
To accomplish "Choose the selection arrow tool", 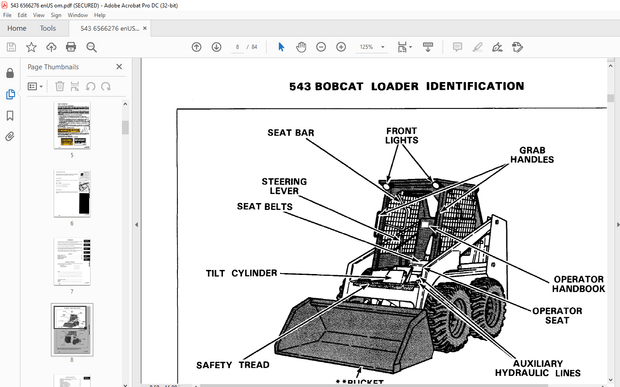I will [x=281, y=47].
